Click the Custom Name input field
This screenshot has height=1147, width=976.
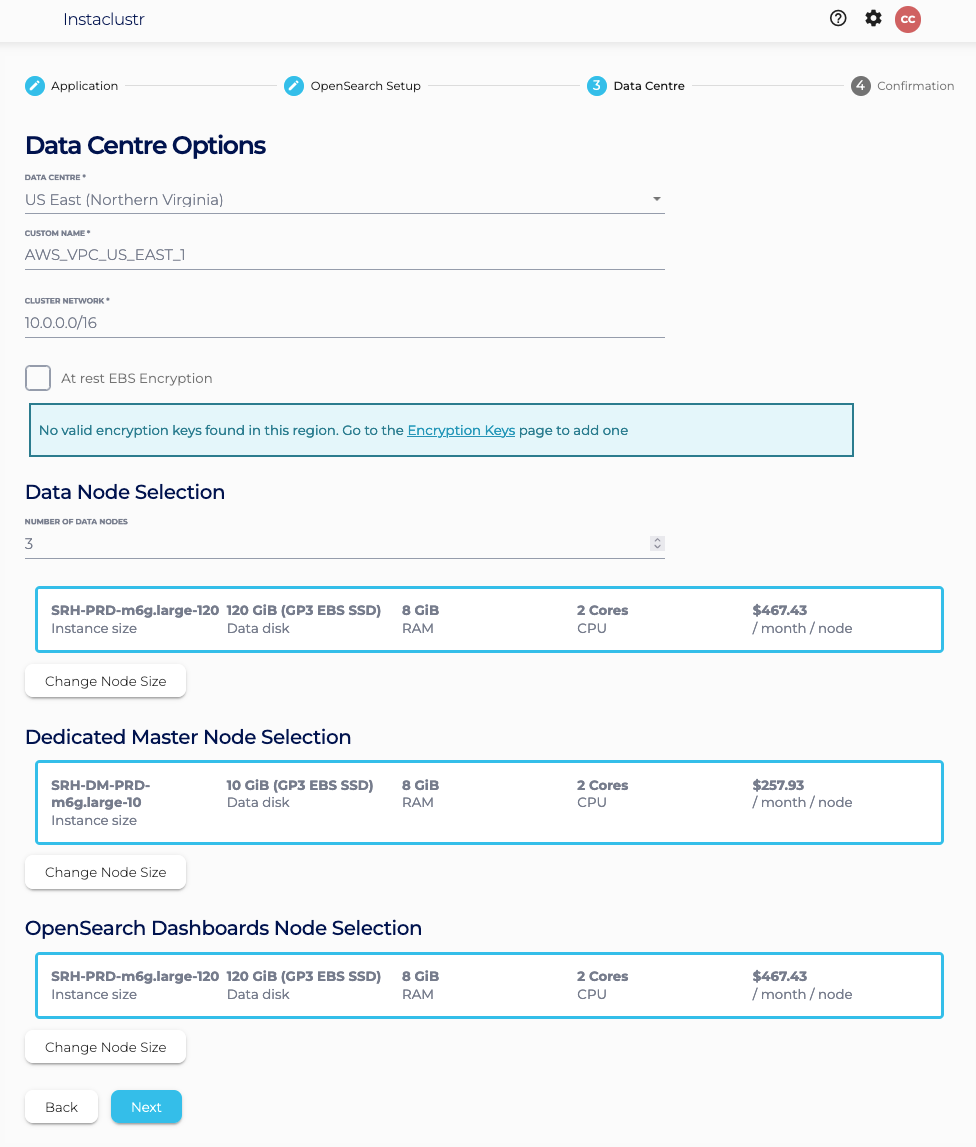click(344, 255)
